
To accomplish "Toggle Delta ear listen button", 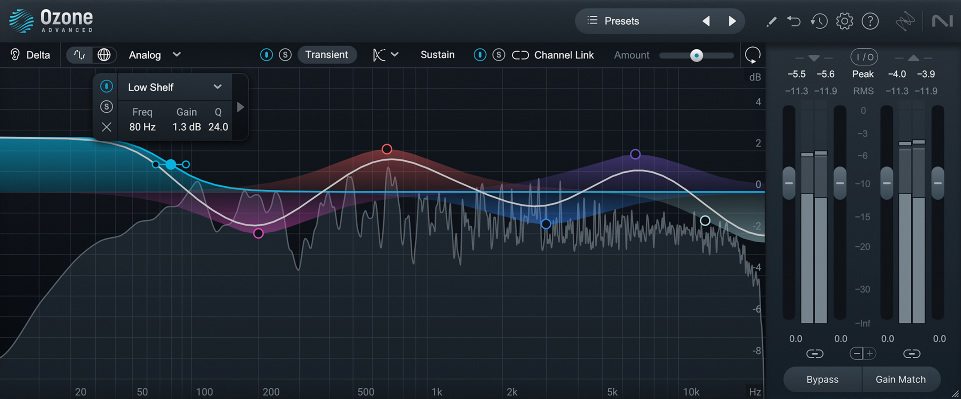I will 31,55.
